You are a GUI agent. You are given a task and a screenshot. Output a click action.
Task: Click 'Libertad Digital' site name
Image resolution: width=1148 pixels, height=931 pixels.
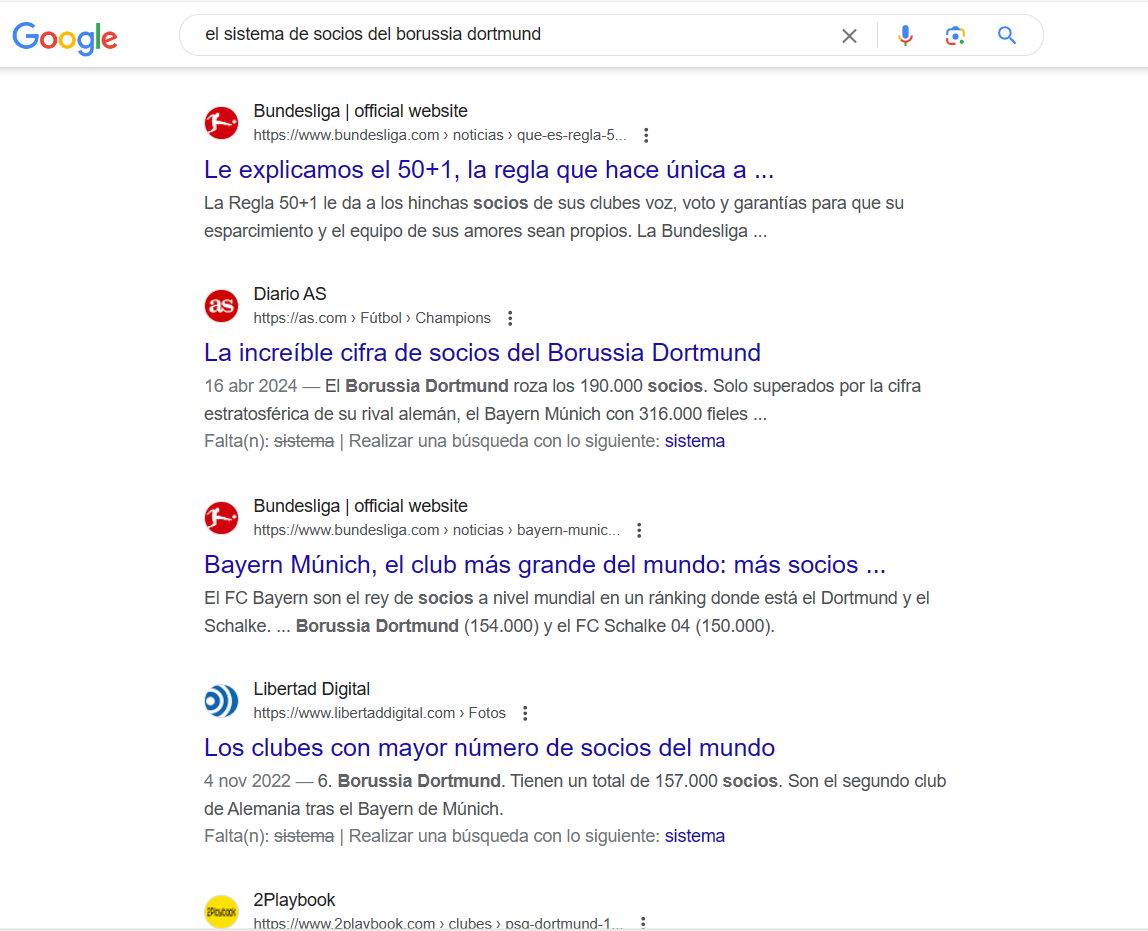(311, 689)
